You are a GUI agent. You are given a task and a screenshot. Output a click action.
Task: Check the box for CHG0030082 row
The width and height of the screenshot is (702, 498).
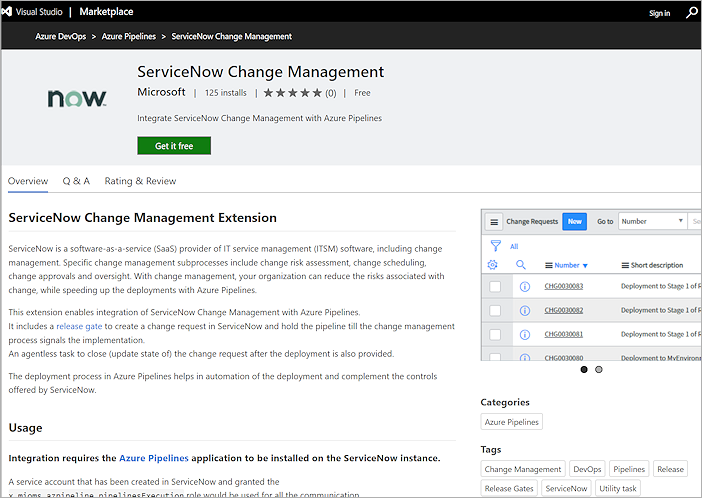(x=495, y=310)
